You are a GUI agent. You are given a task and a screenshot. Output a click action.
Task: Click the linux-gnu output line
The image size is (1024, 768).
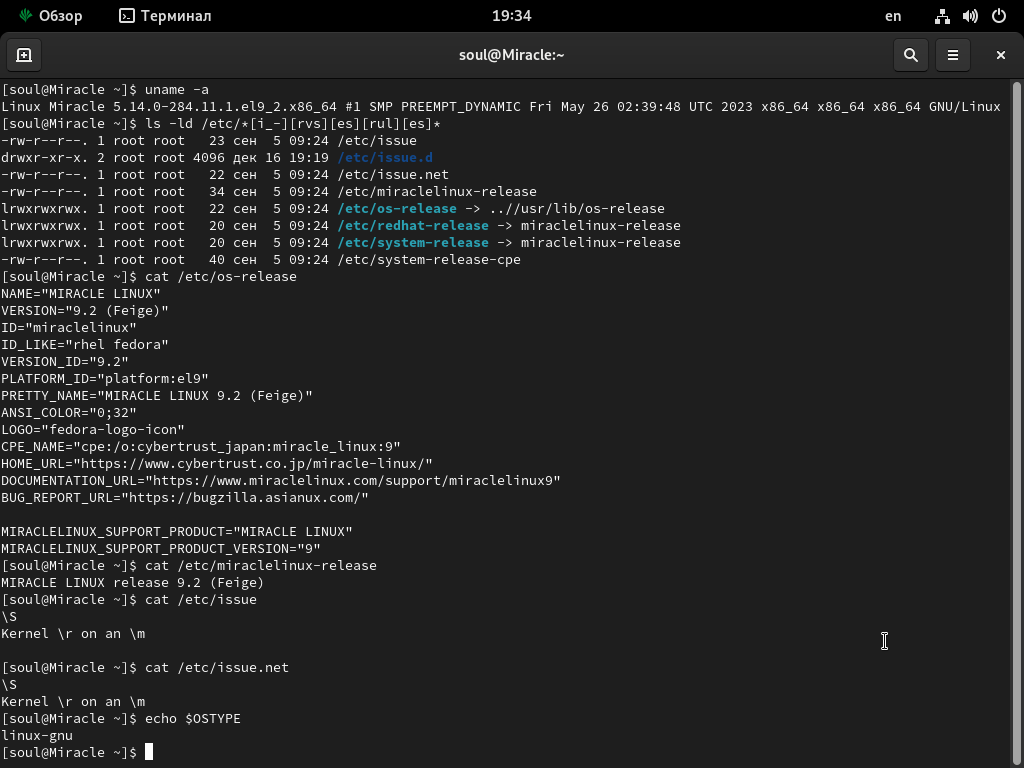point(37,735)
